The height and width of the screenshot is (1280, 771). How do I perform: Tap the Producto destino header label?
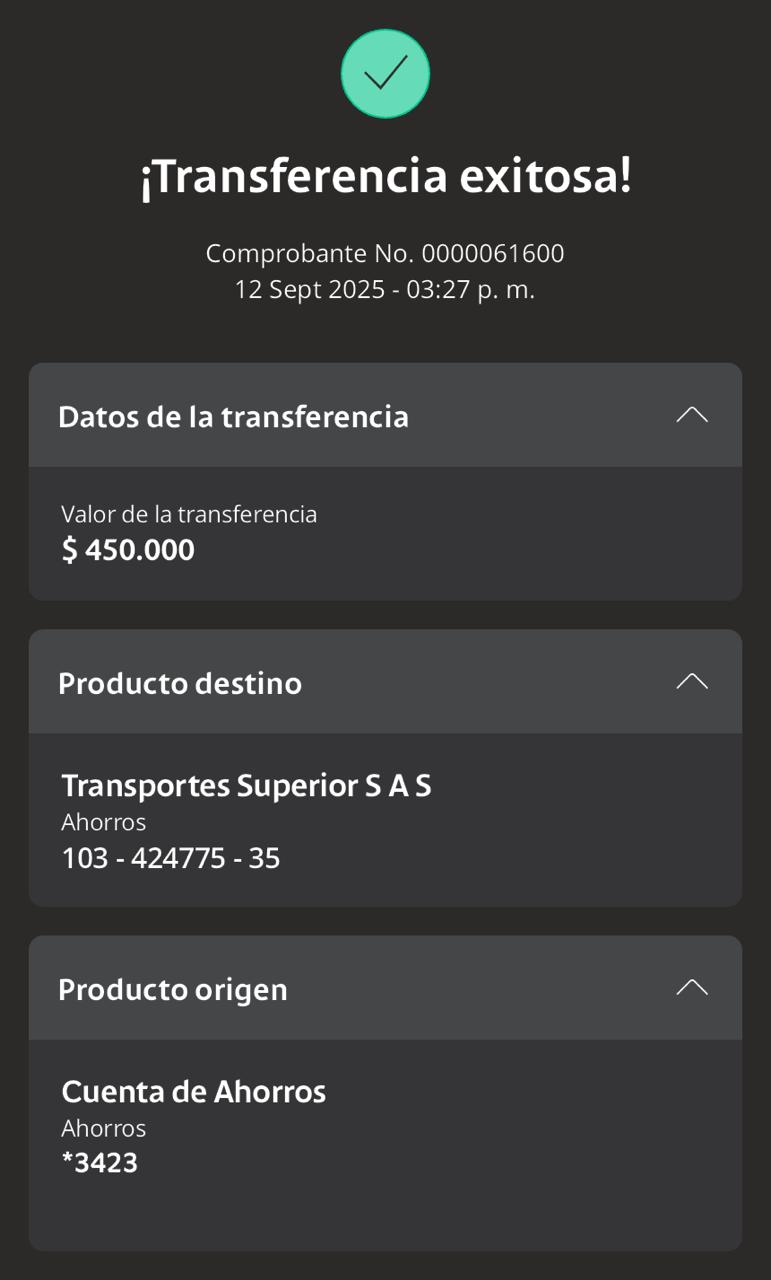click(x=180, y=684)
